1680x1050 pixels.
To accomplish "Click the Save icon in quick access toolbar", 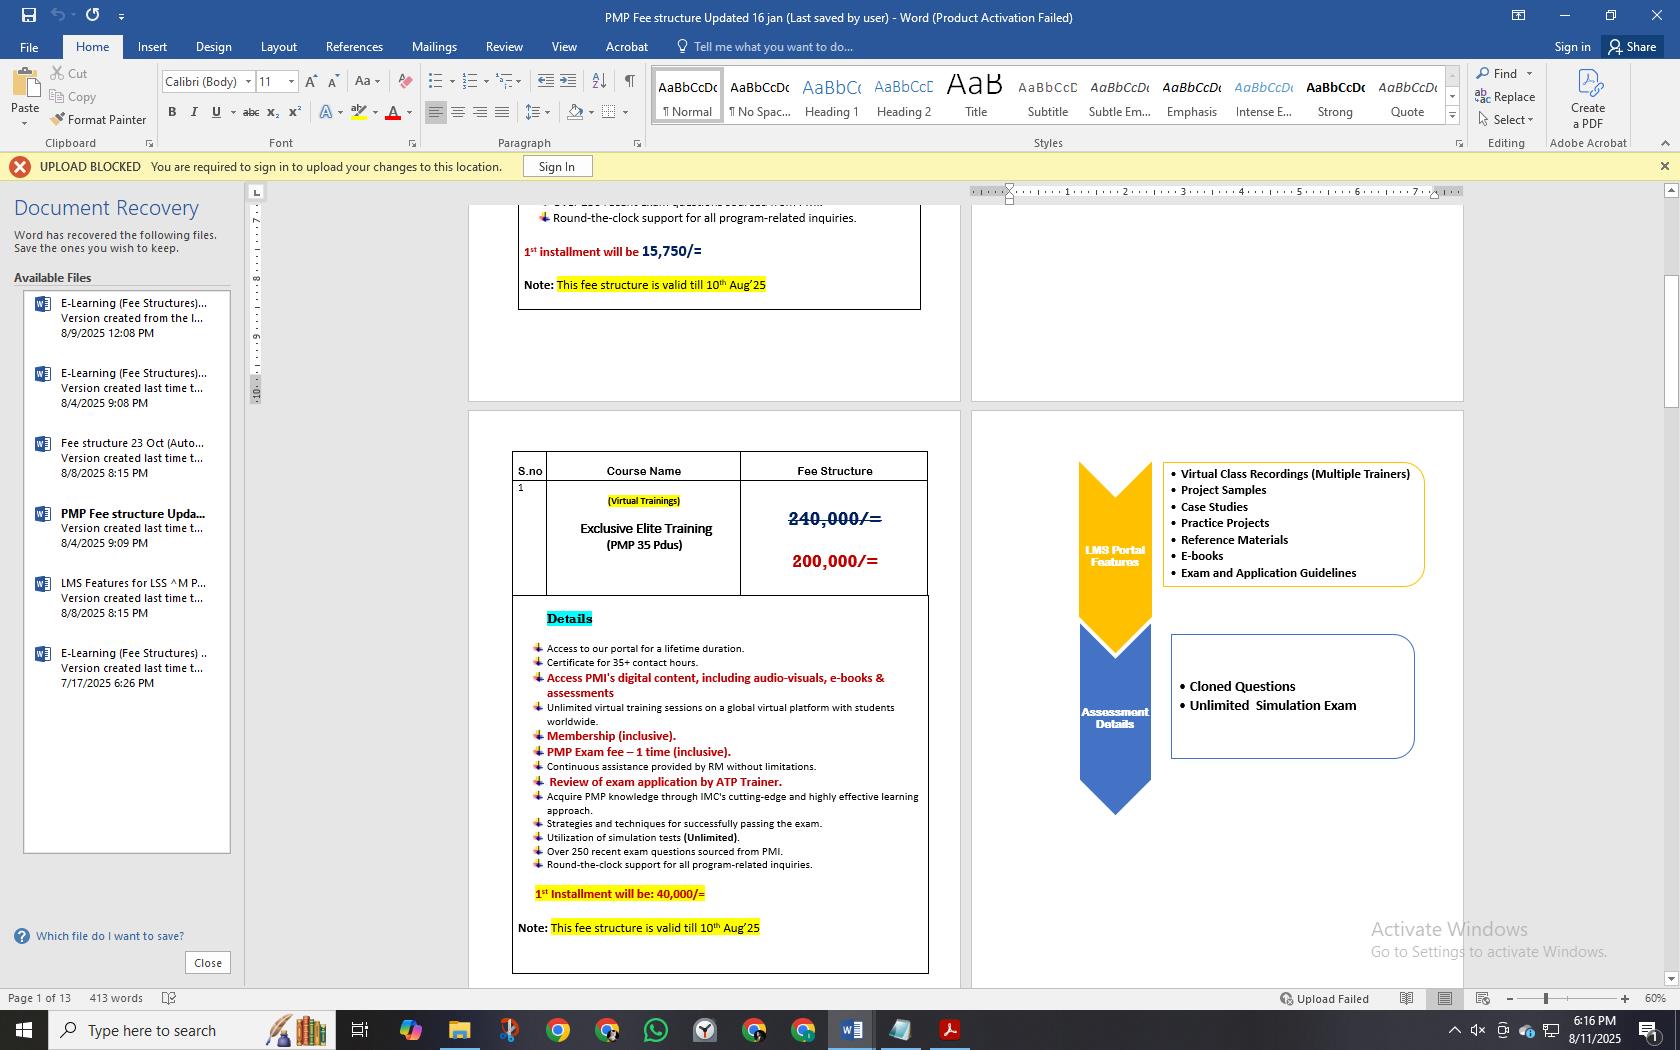I will click(29, 15).
